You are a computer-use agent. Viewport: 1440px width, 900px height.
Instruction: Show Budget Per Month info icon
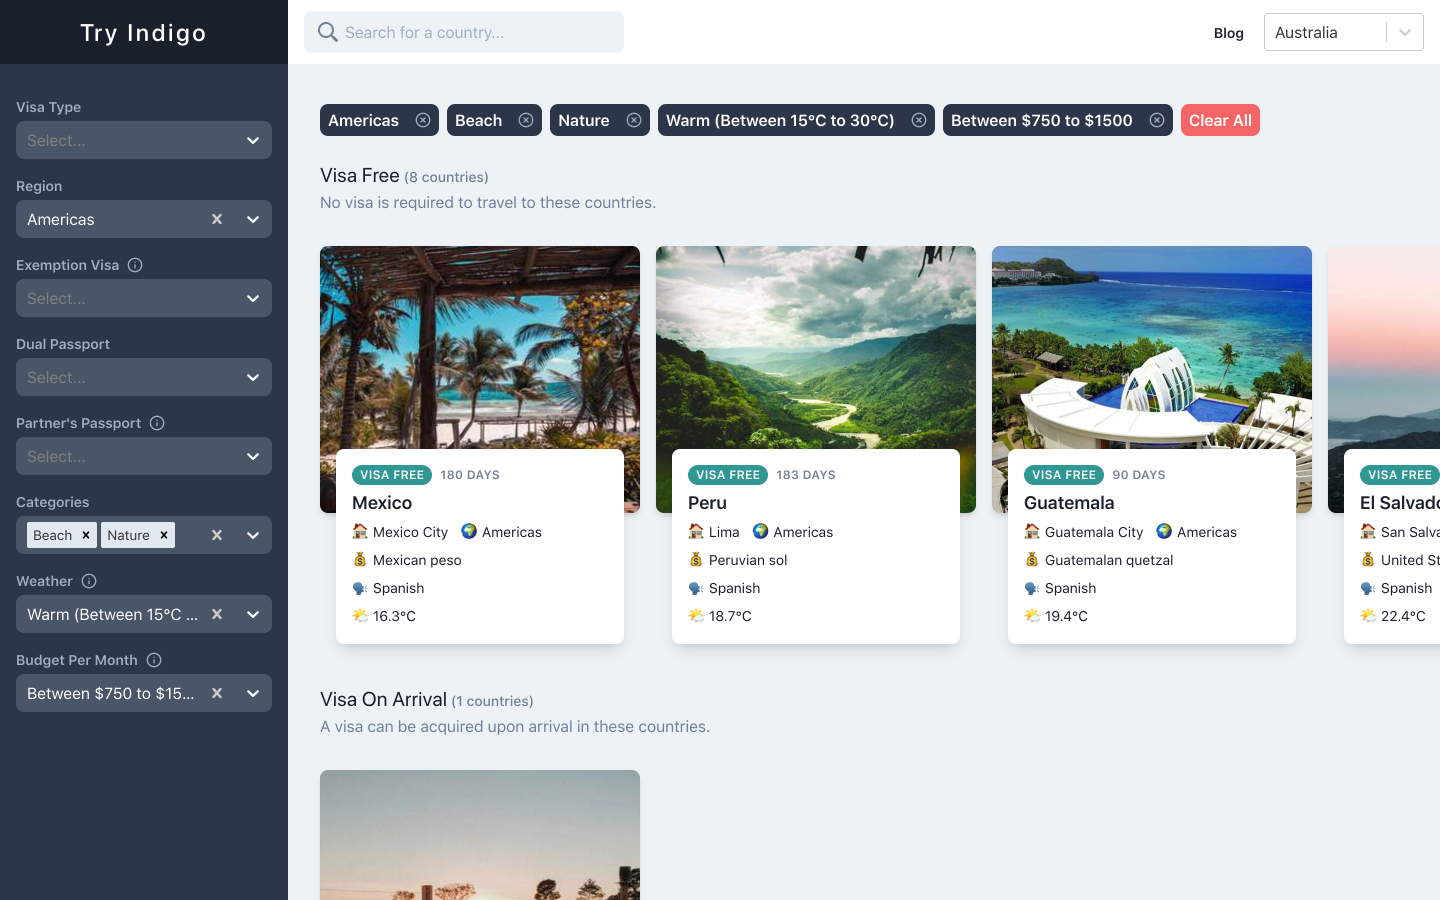point(154,660)
